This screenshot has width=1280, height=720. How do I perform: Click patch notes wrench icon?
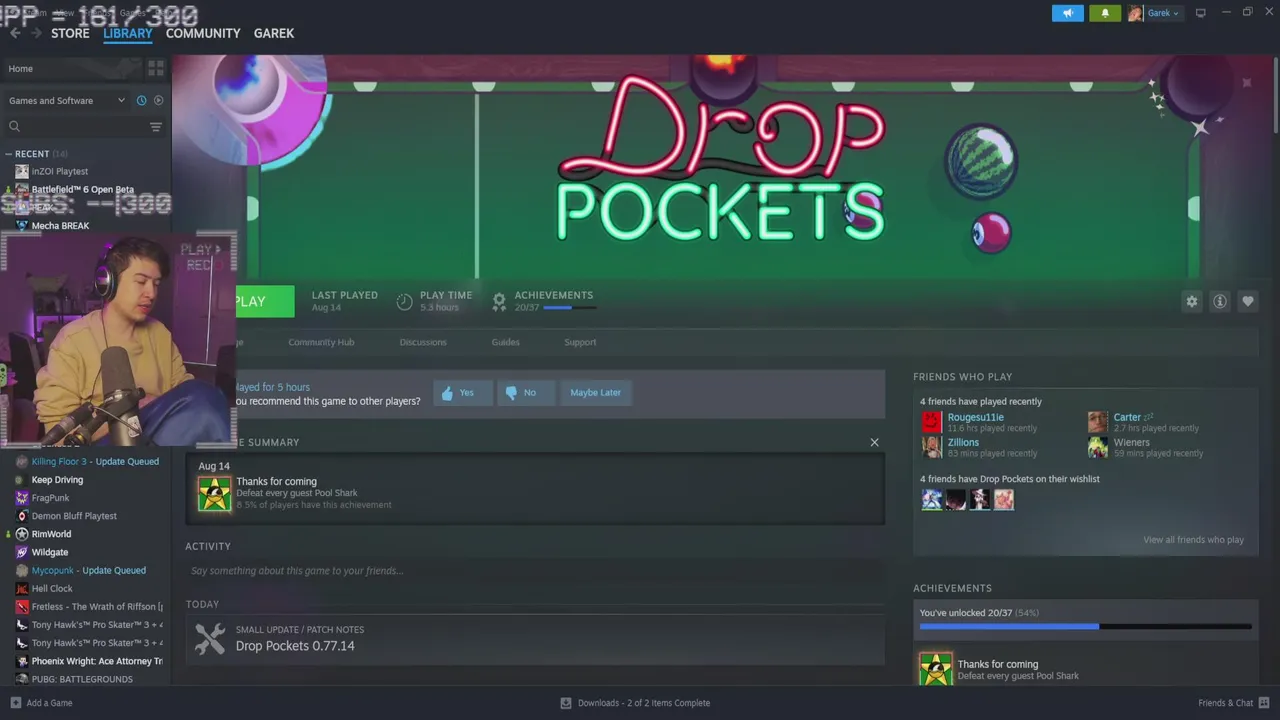coord(210,639)
